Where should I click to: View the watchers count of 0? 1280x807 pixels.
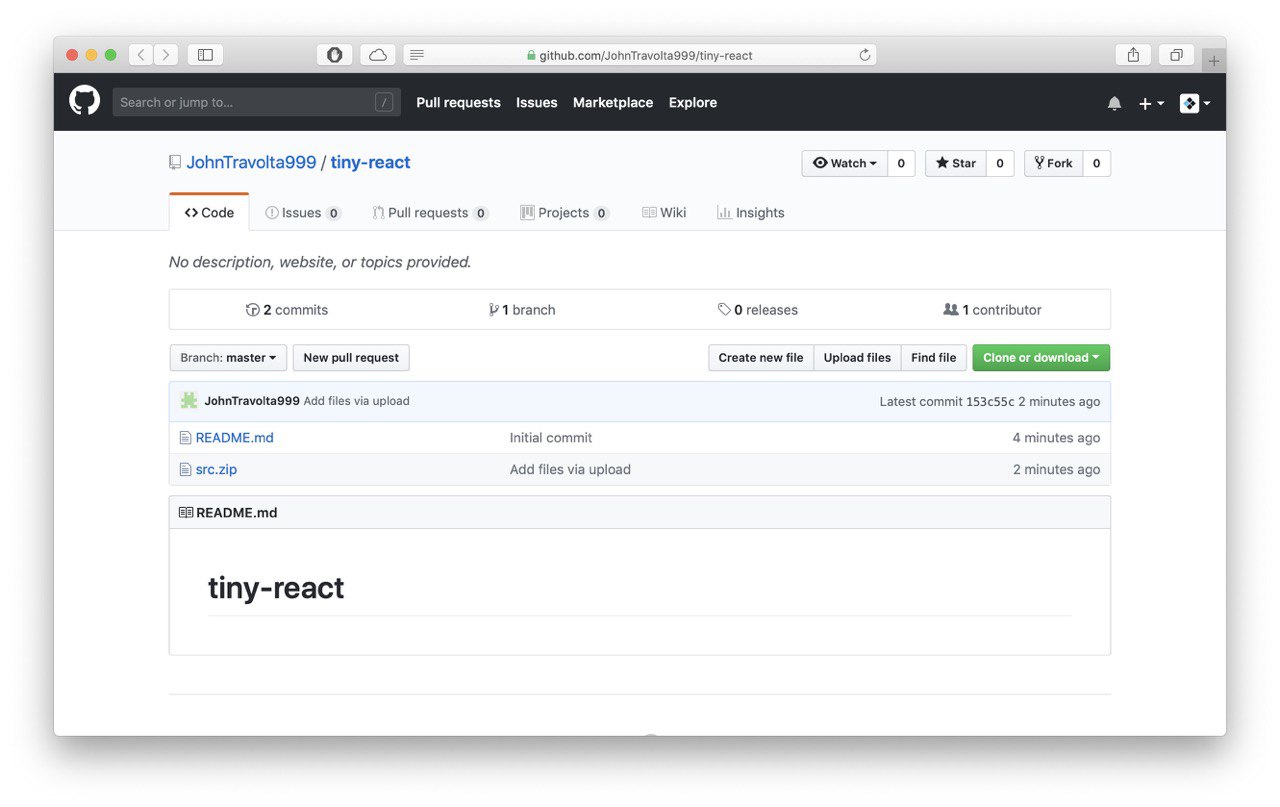pos(901,163)
